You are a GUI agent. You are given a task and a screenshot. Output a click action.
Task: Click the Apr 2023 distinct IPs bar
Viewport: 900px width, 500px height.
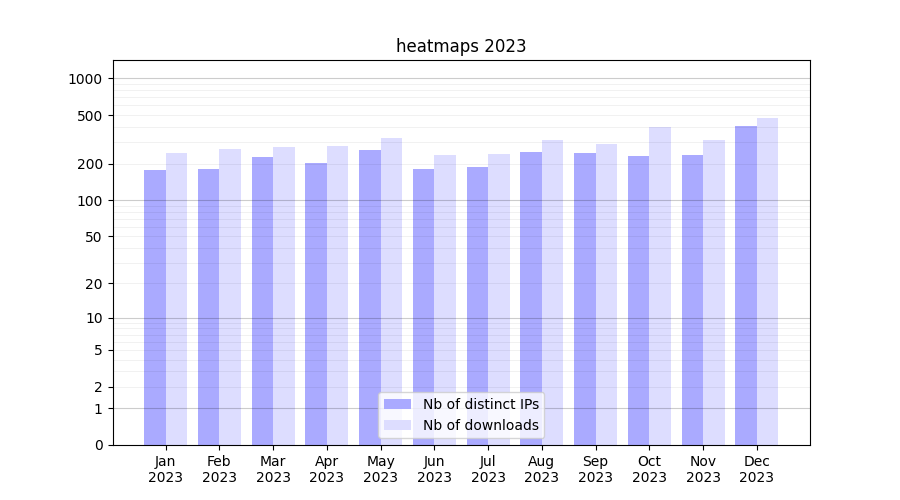pos(316,304)
